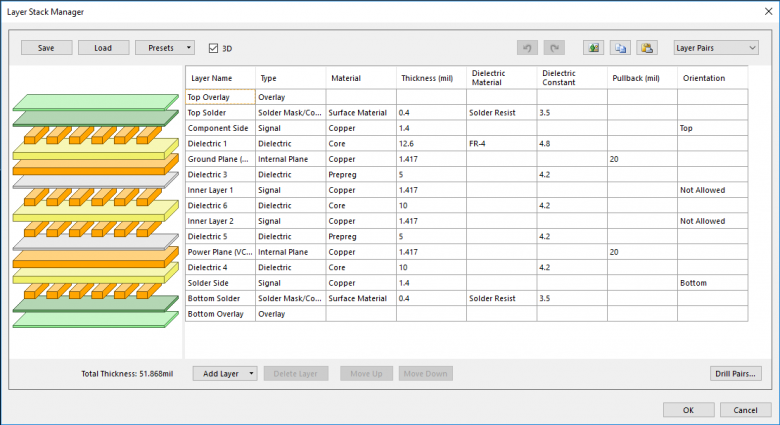
Task: Click the Load button
Action: pyautogui.click(x=103, y=48)
